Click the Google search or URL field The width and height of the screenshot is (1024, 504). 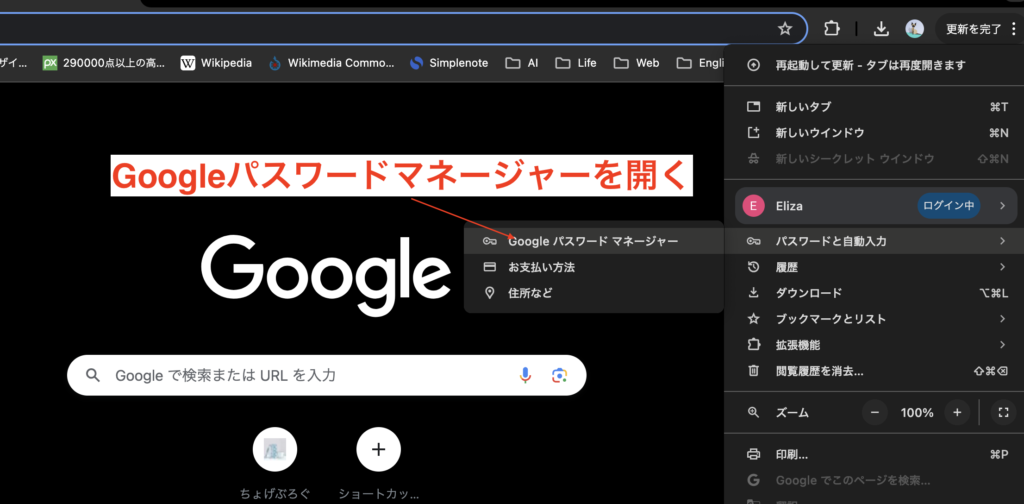[x=327, y=375]
